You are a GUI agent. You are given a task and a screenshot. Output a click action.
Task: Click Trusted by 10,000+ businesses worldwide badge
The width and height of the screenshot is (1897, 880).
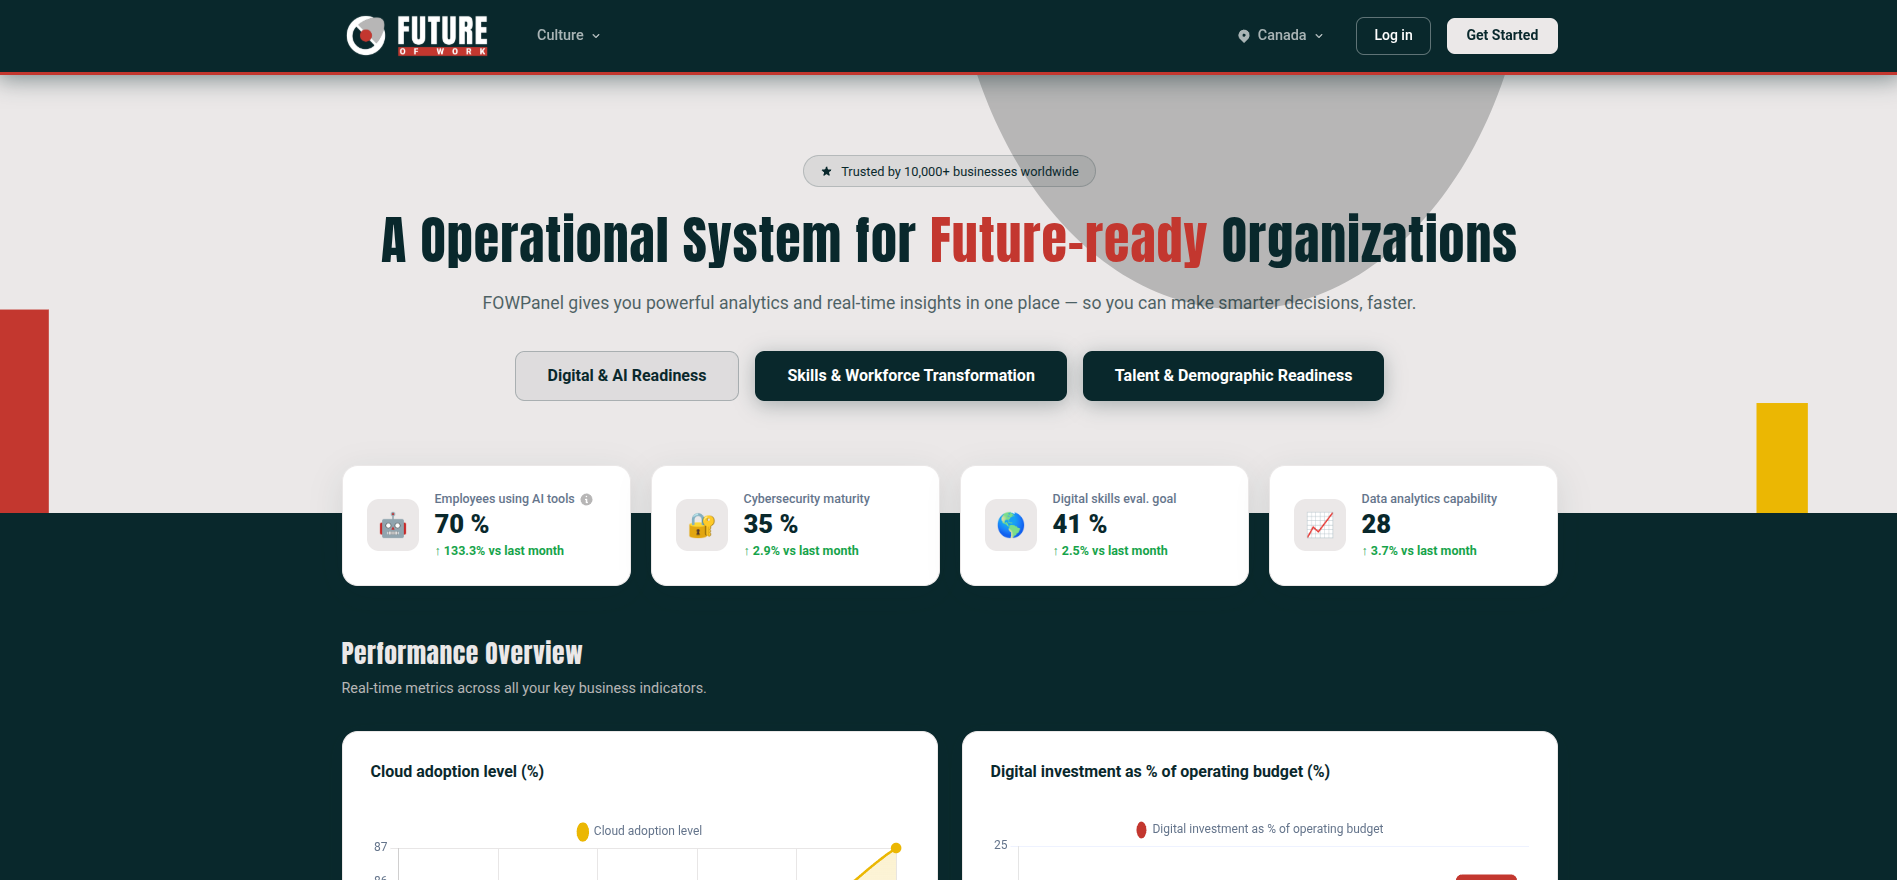click(x=949, y=171)
